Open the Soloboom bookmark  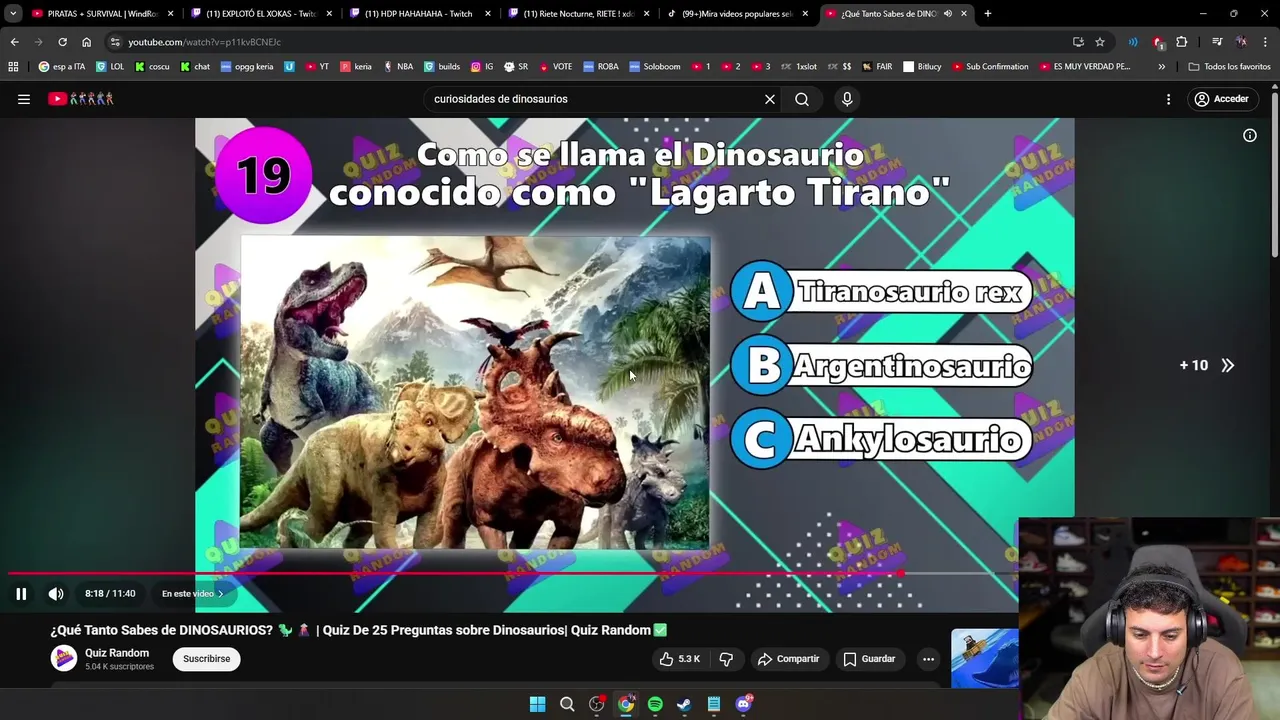pos(655,67)
